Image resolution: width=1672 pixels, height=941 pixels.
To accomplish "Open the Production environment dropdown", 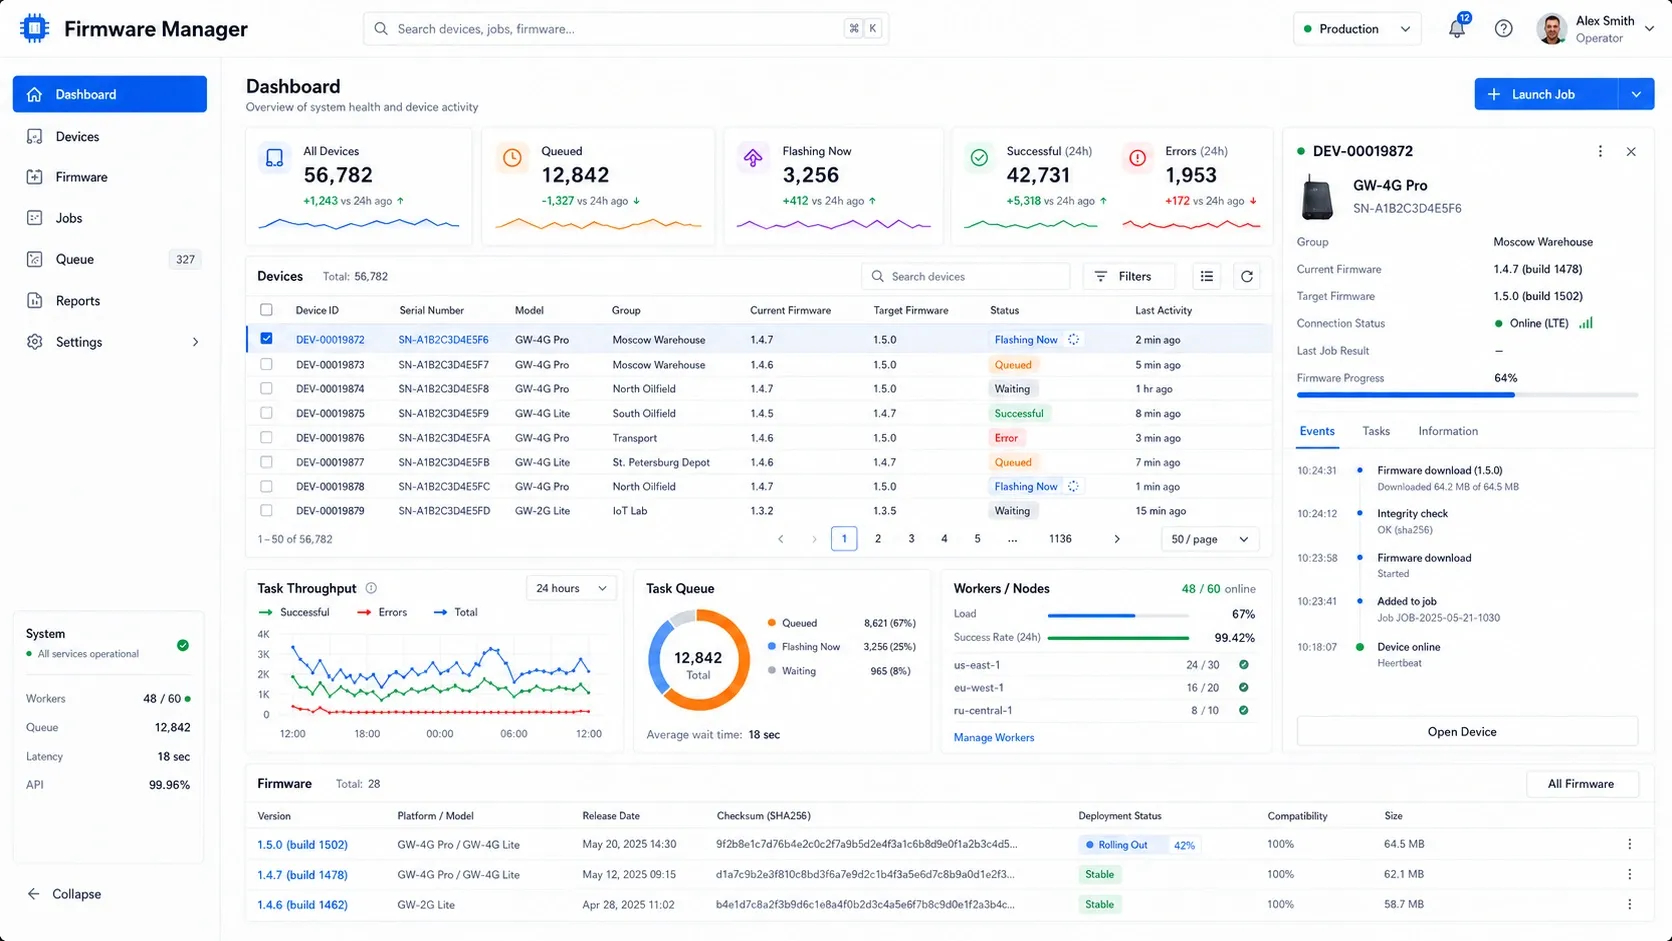I will (1357, 29).
